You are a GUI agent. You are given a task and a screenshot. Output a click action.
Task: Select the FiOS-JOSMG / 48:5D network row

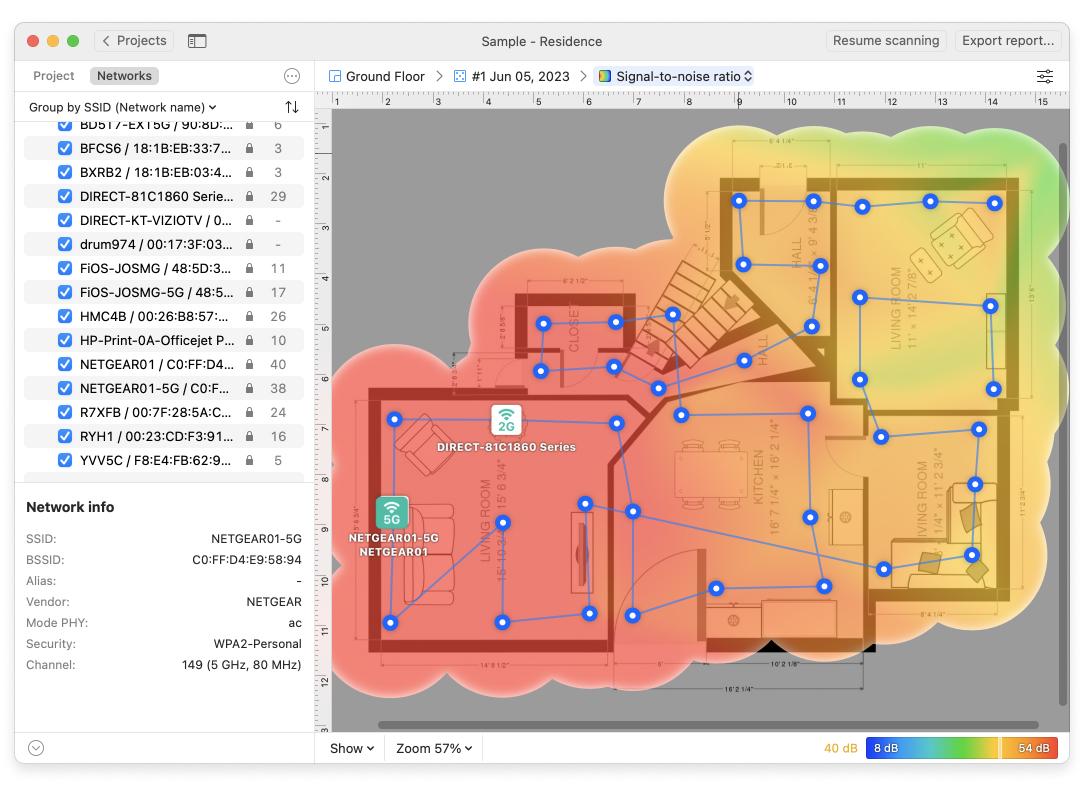click(x=164, y=268)
